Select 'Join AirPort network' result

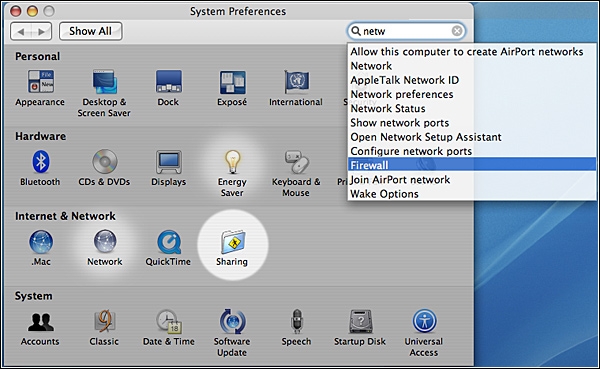[x=471, y=180]
